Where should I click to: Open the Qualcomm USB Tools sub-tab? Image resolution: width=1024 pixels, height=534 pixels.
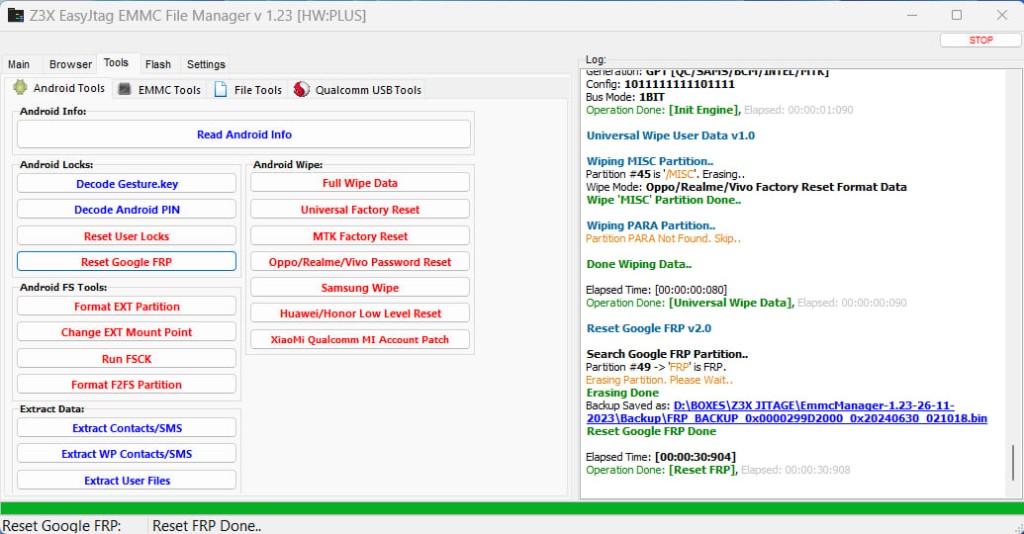click(357, 89)
